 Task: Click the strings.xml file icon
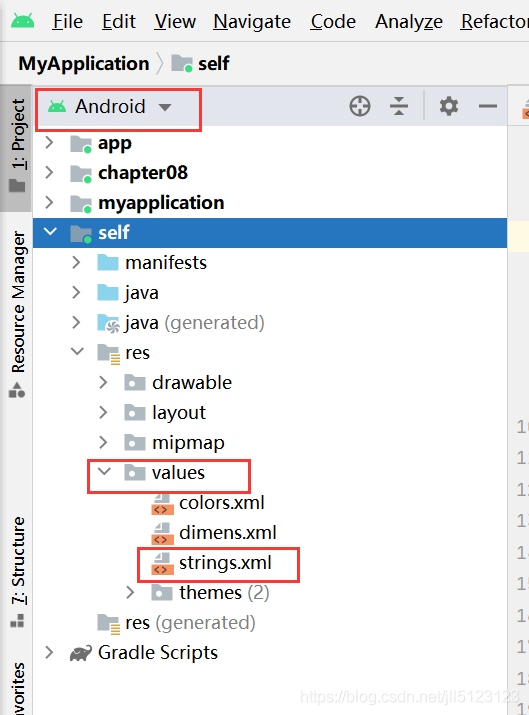pyautogui.click(x=162, y=564)
